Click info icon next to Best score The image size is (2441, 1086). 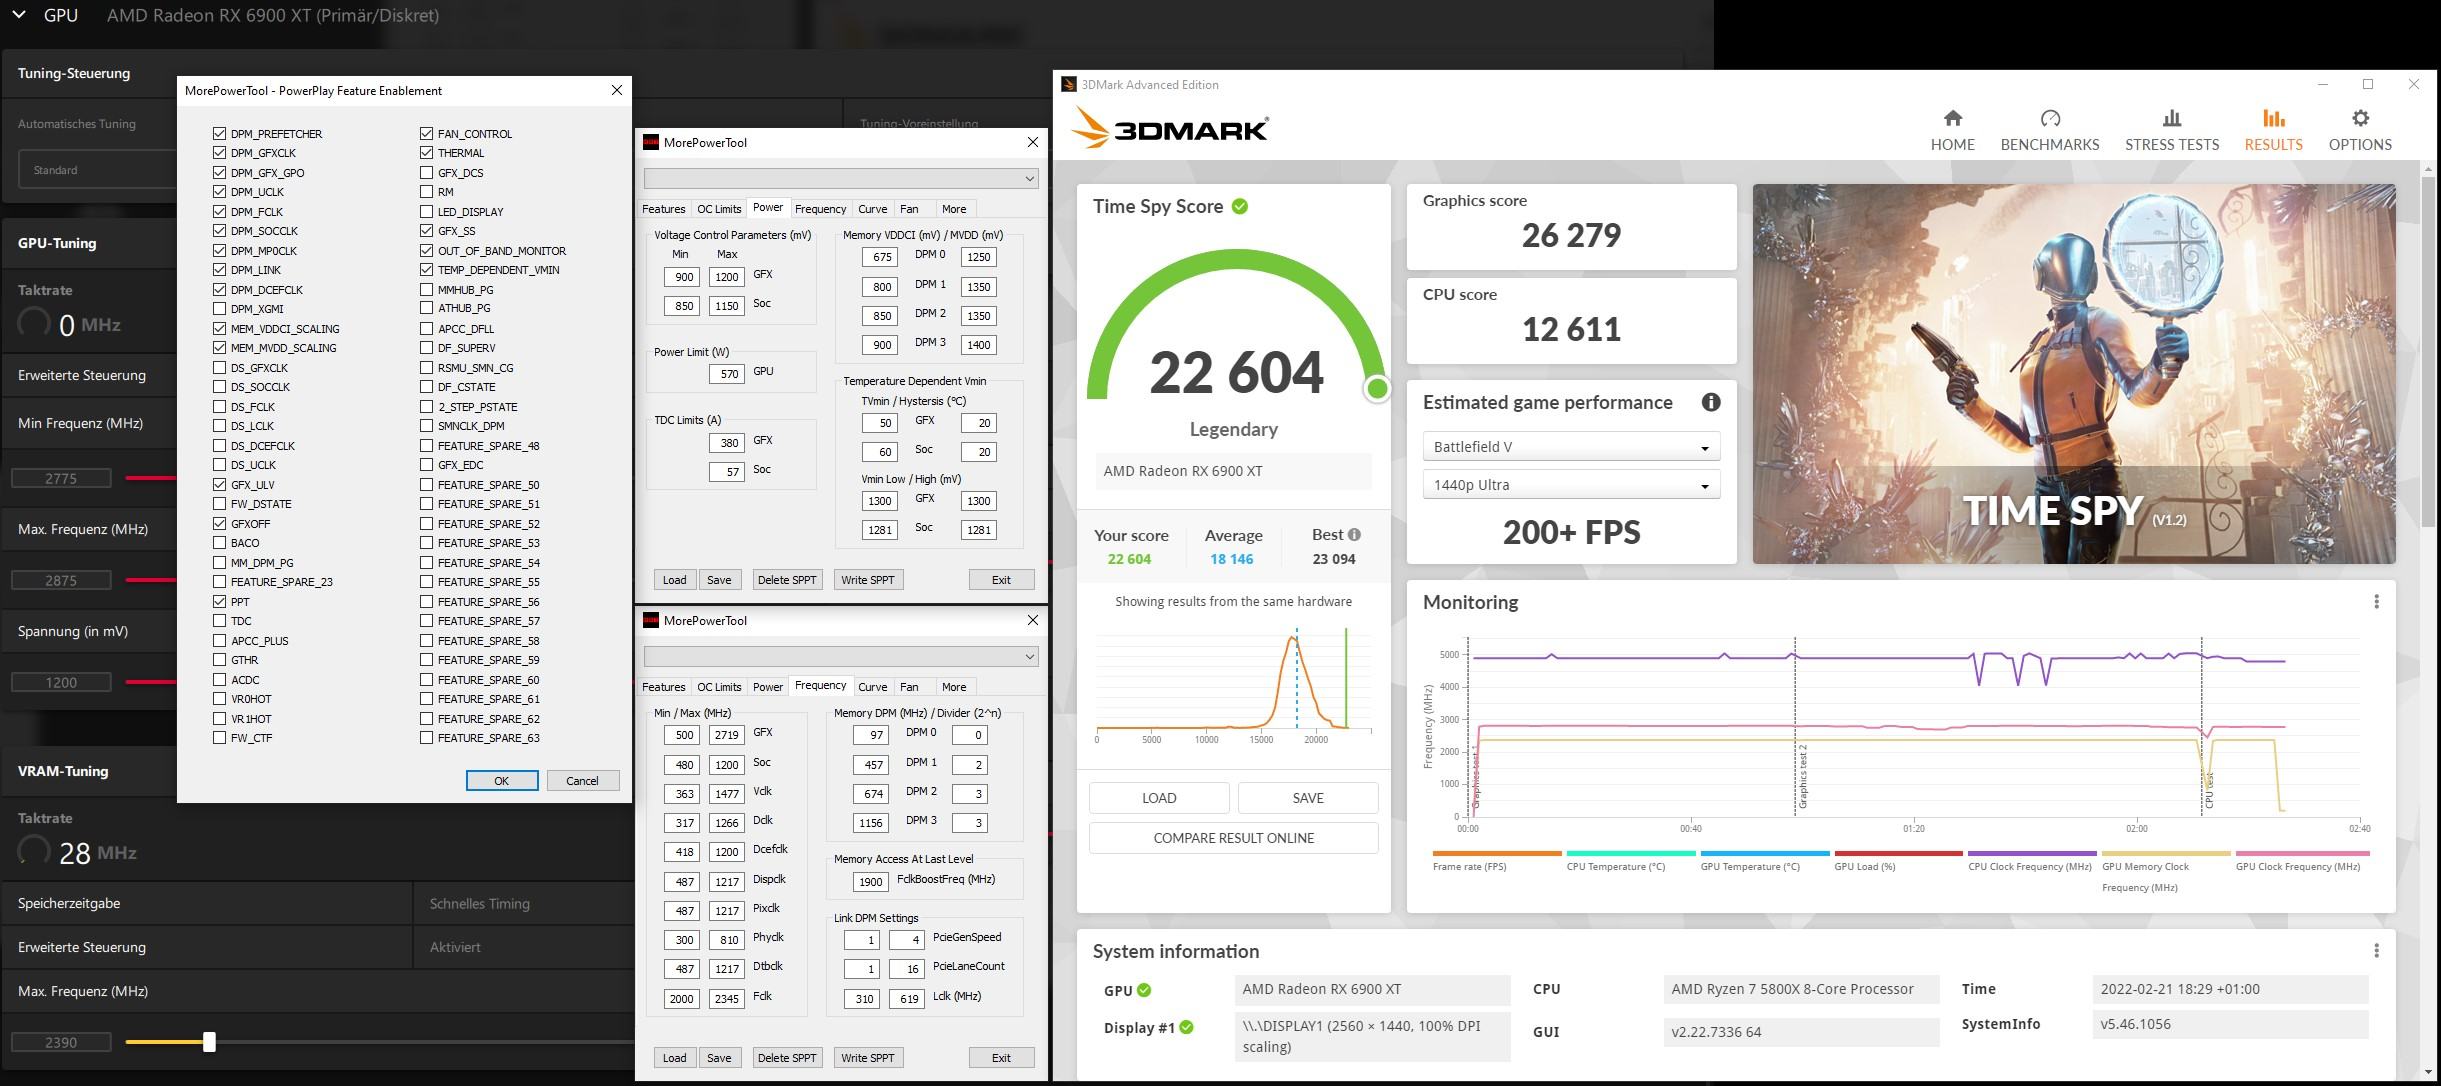(x=1354, y=534)
